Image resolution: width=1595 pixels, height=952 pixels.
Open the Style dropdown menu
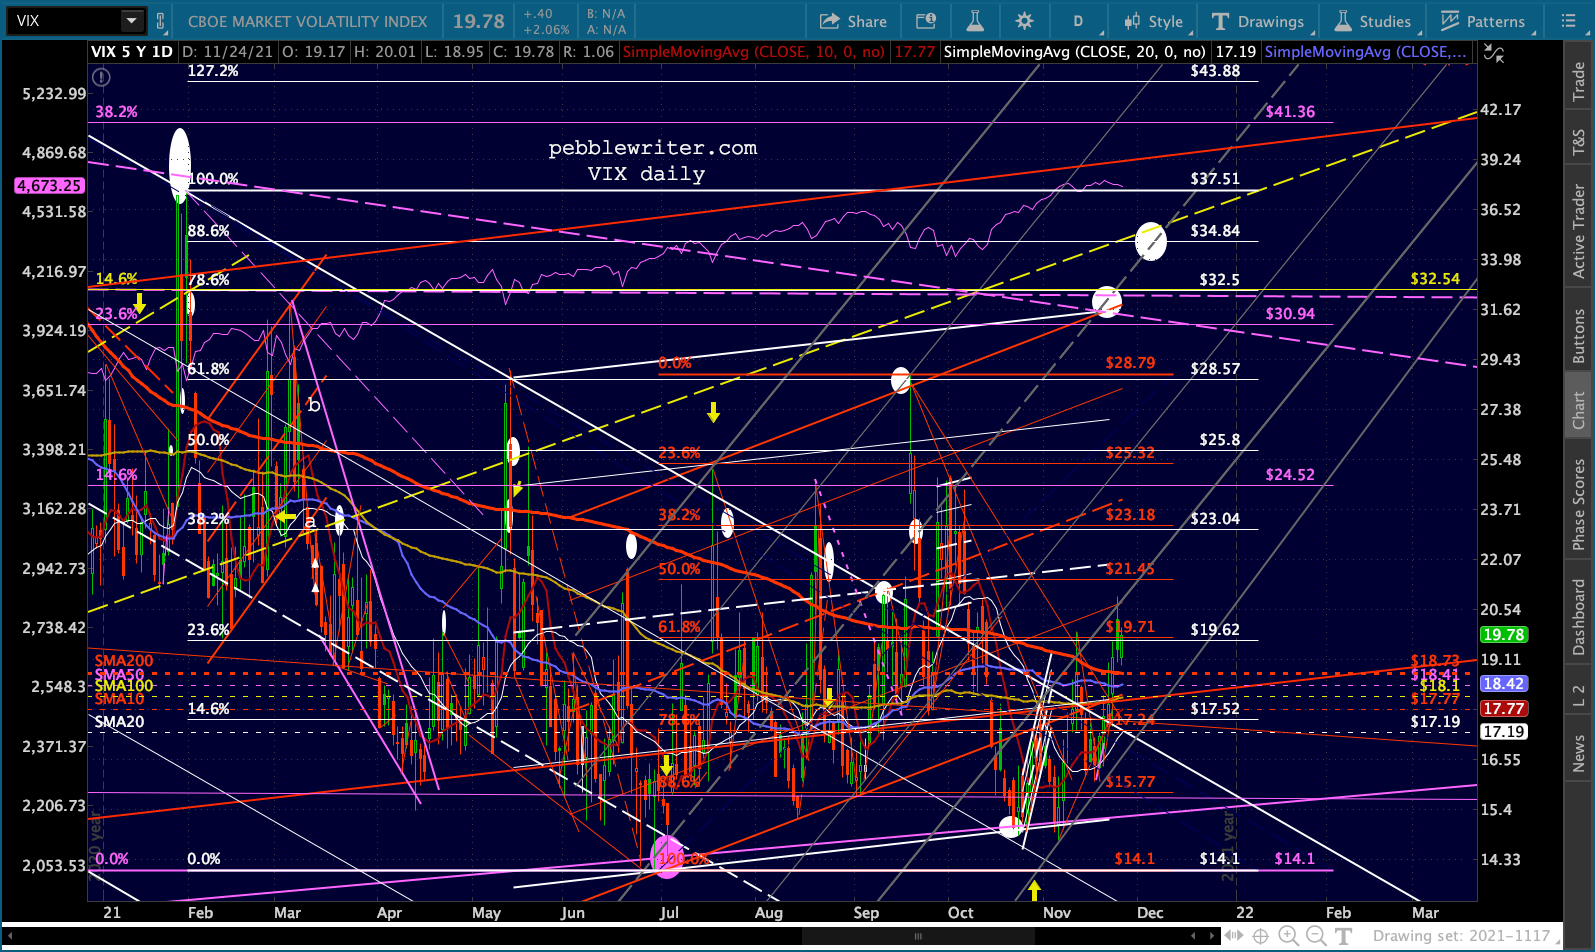[x=1153, y=21]
